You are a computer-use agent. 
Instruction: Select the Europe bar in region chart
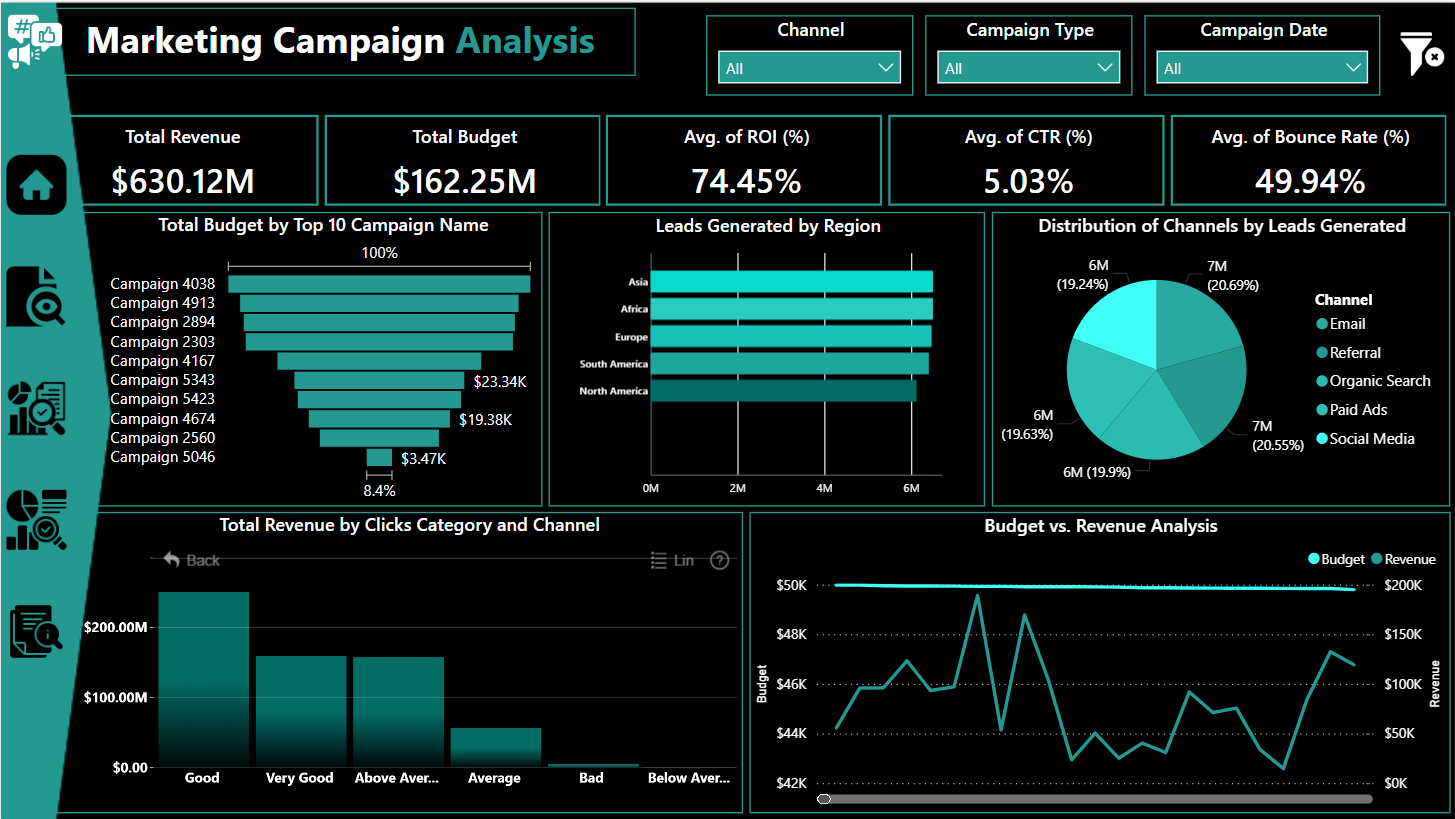[791, 336]
